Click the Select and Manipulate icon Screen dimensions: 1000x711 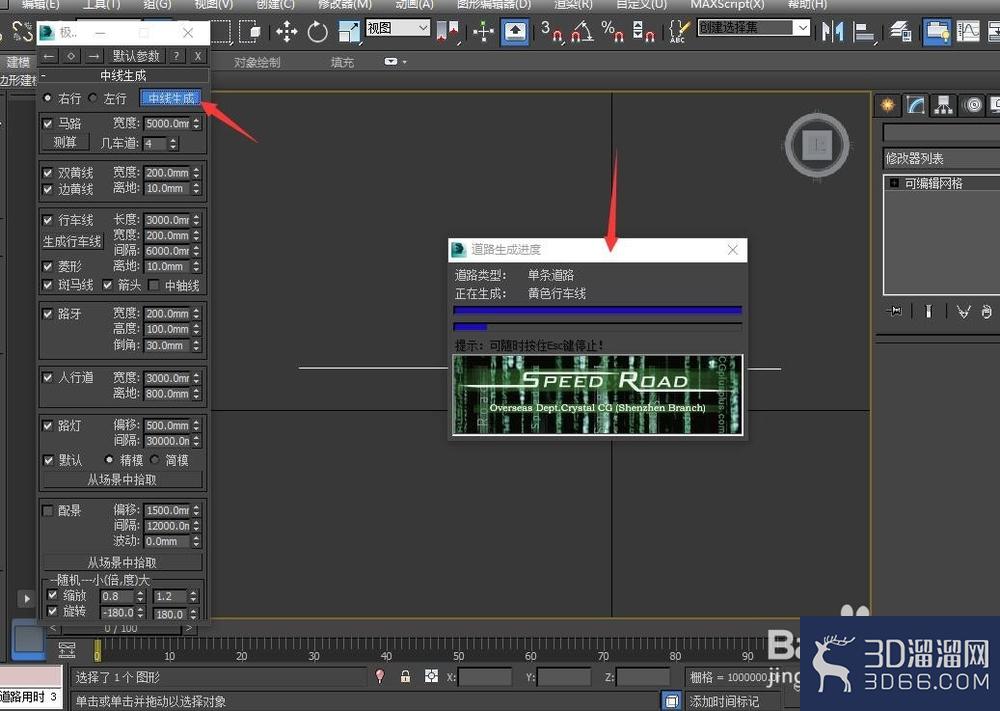pos(483,31)
